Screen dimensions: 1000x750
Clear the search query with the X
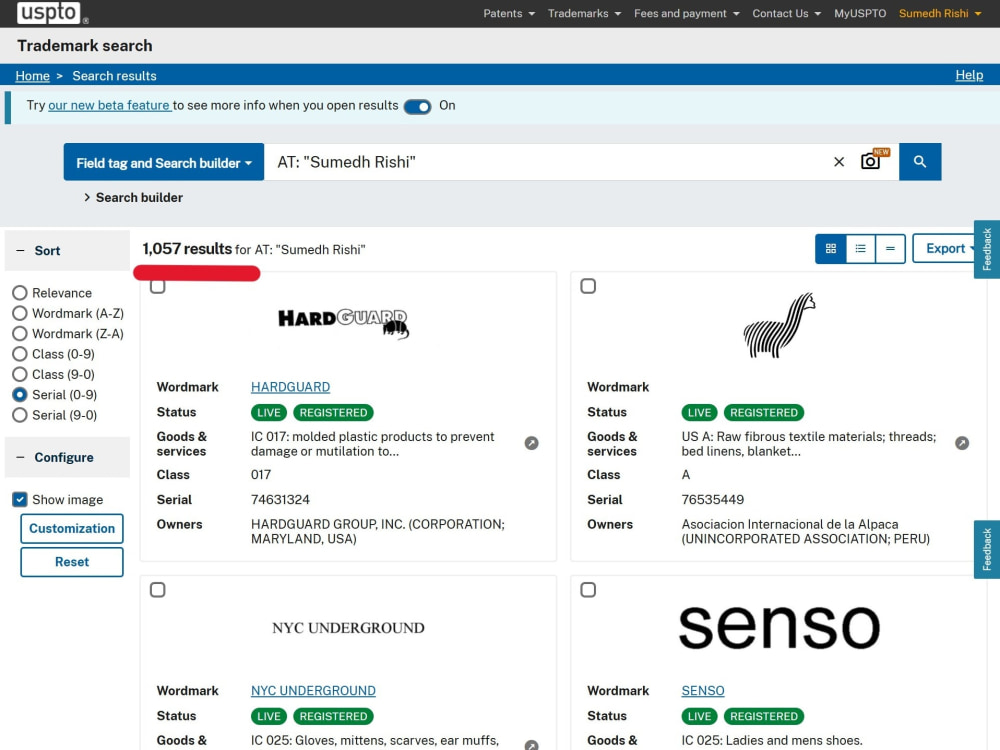point(839,162)
